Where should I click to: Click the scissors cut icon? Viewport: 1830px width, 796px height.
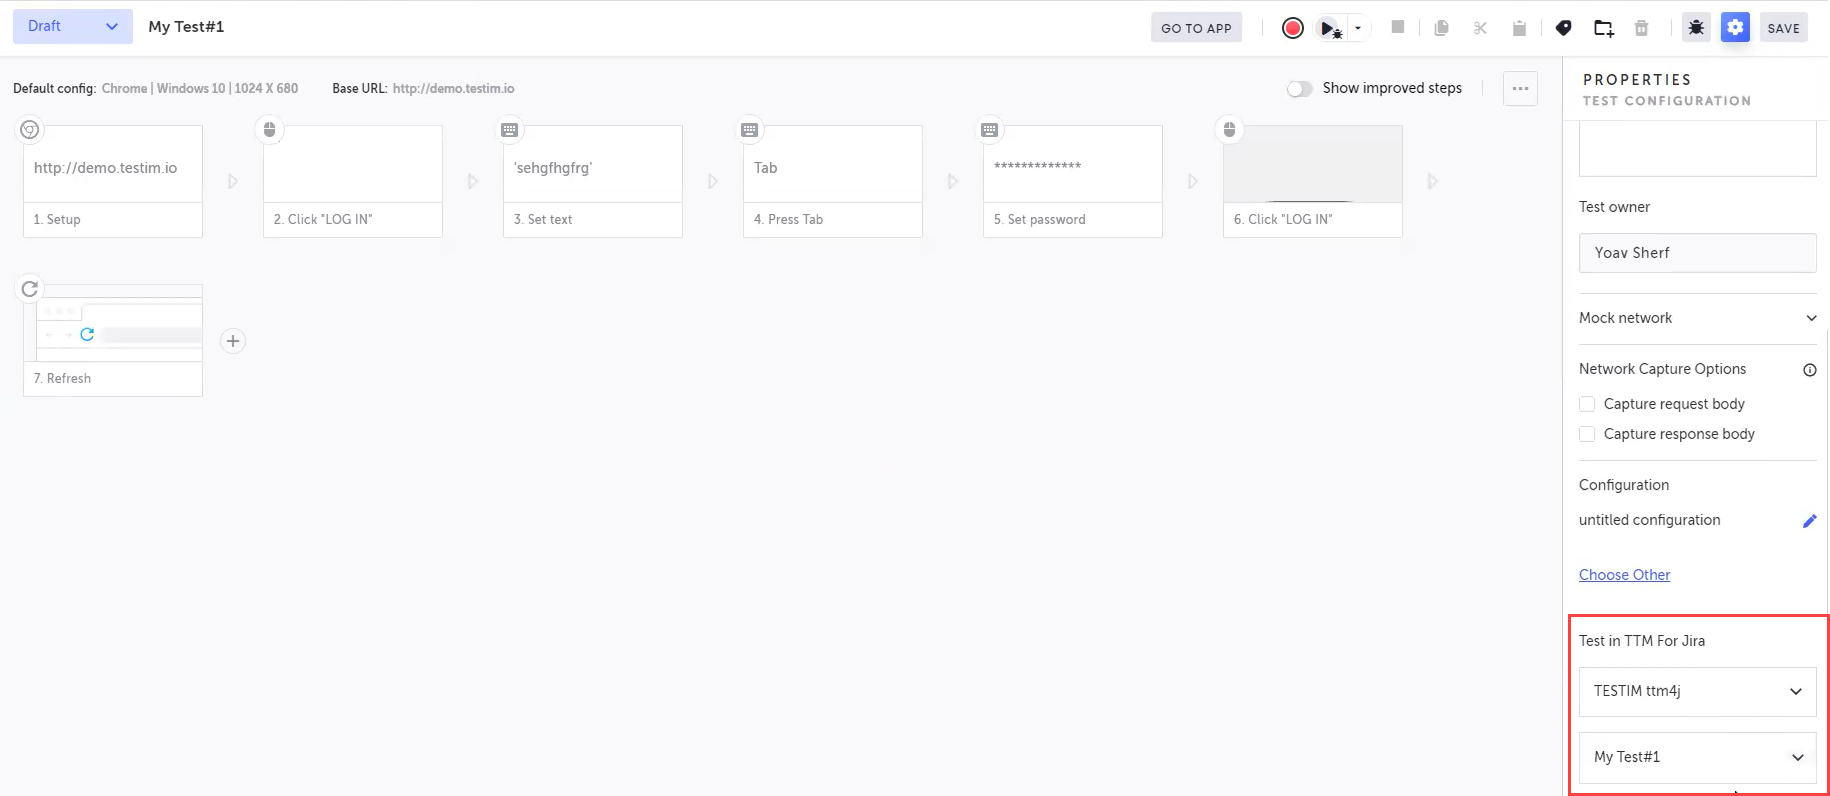coord(1480,28)
